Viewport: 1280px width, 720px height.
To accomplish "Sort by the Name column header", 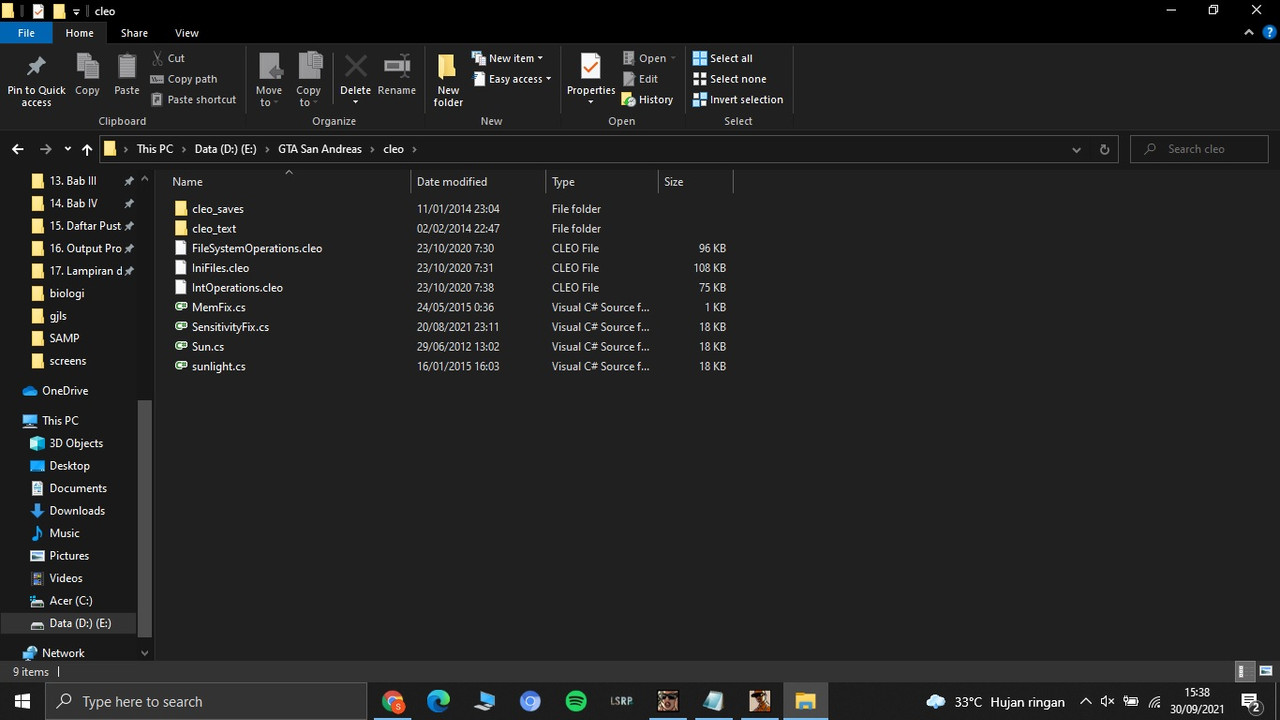I will [x=289, y=182].
